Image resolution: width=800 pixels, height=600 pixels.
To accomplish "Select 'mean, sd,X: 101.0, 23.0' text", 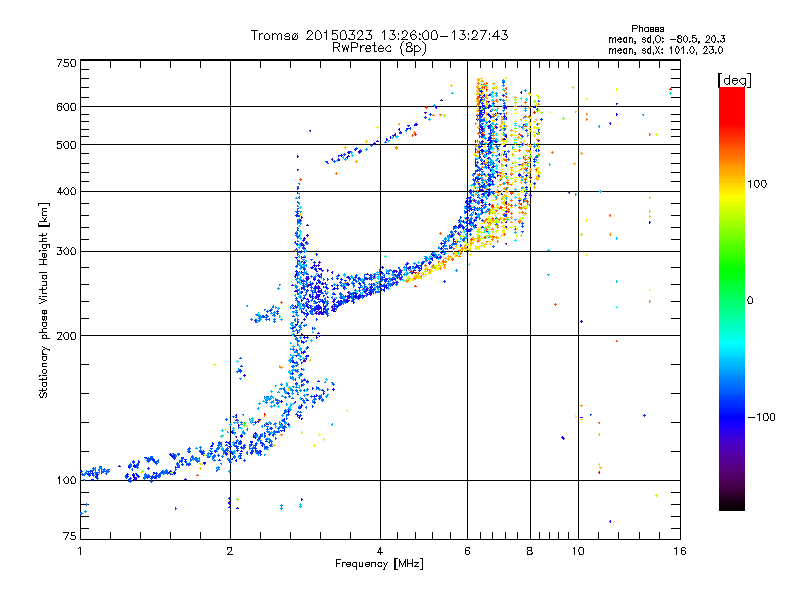I will pos(665,50).
